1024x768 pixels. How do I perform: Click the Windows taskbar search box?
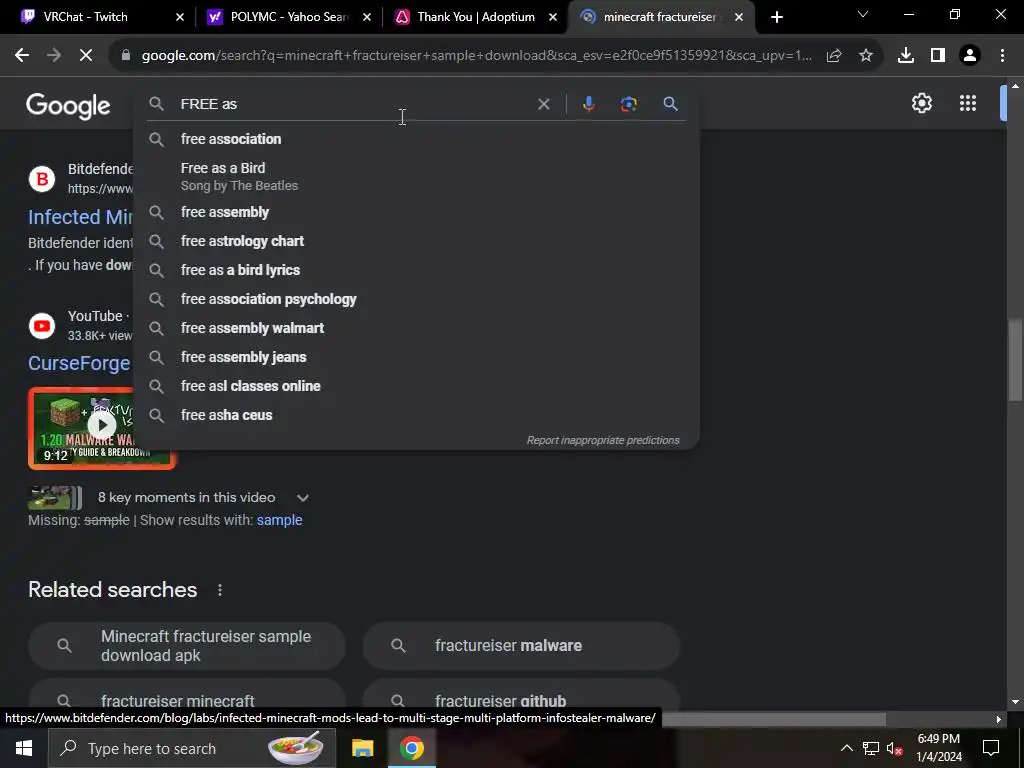(192, 748)
